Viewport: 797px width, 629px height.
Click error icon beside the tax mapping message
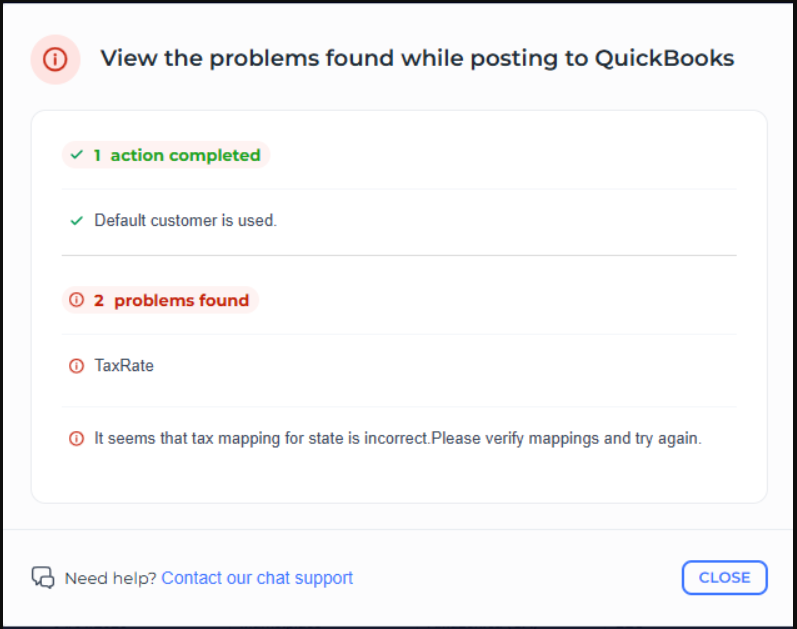[76, 438]
